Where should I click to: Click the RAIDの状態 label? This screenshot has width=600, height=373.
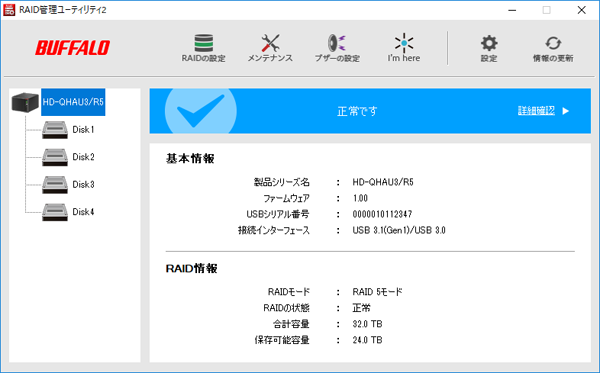pyautogui.click(x=287, y=308)
